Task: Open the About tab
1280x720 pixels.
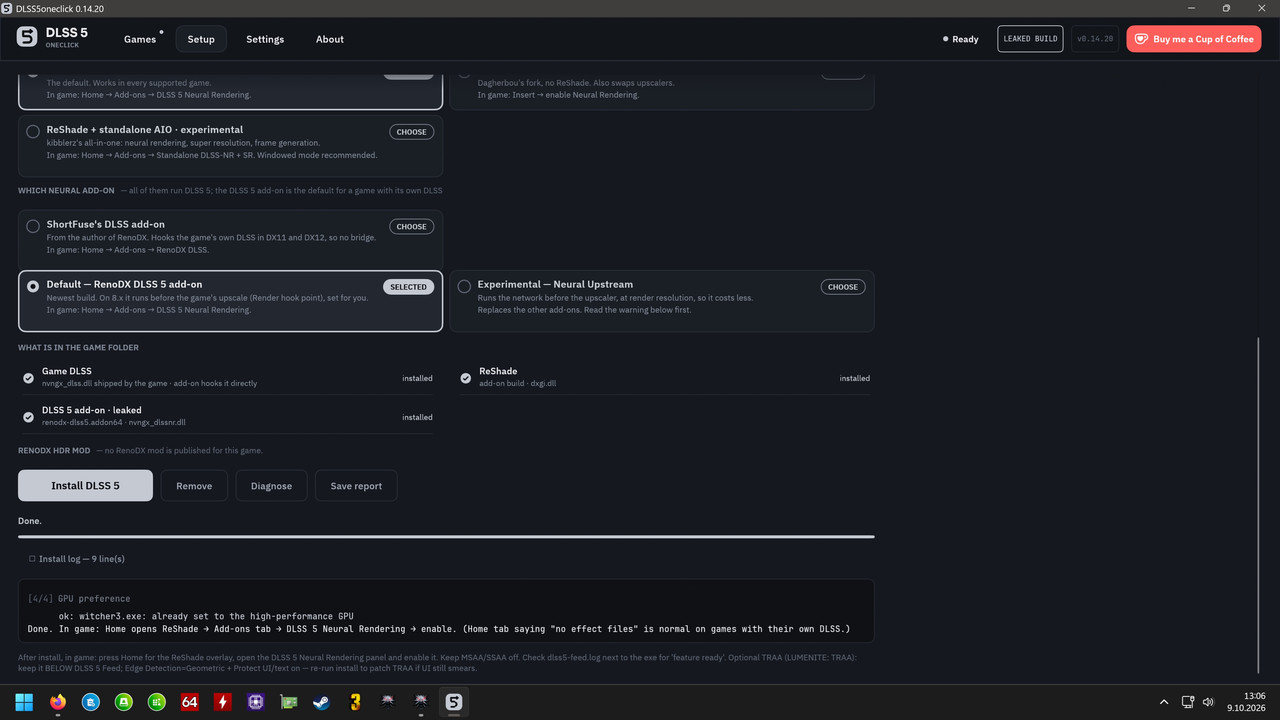Action: [x=330, y=39]
